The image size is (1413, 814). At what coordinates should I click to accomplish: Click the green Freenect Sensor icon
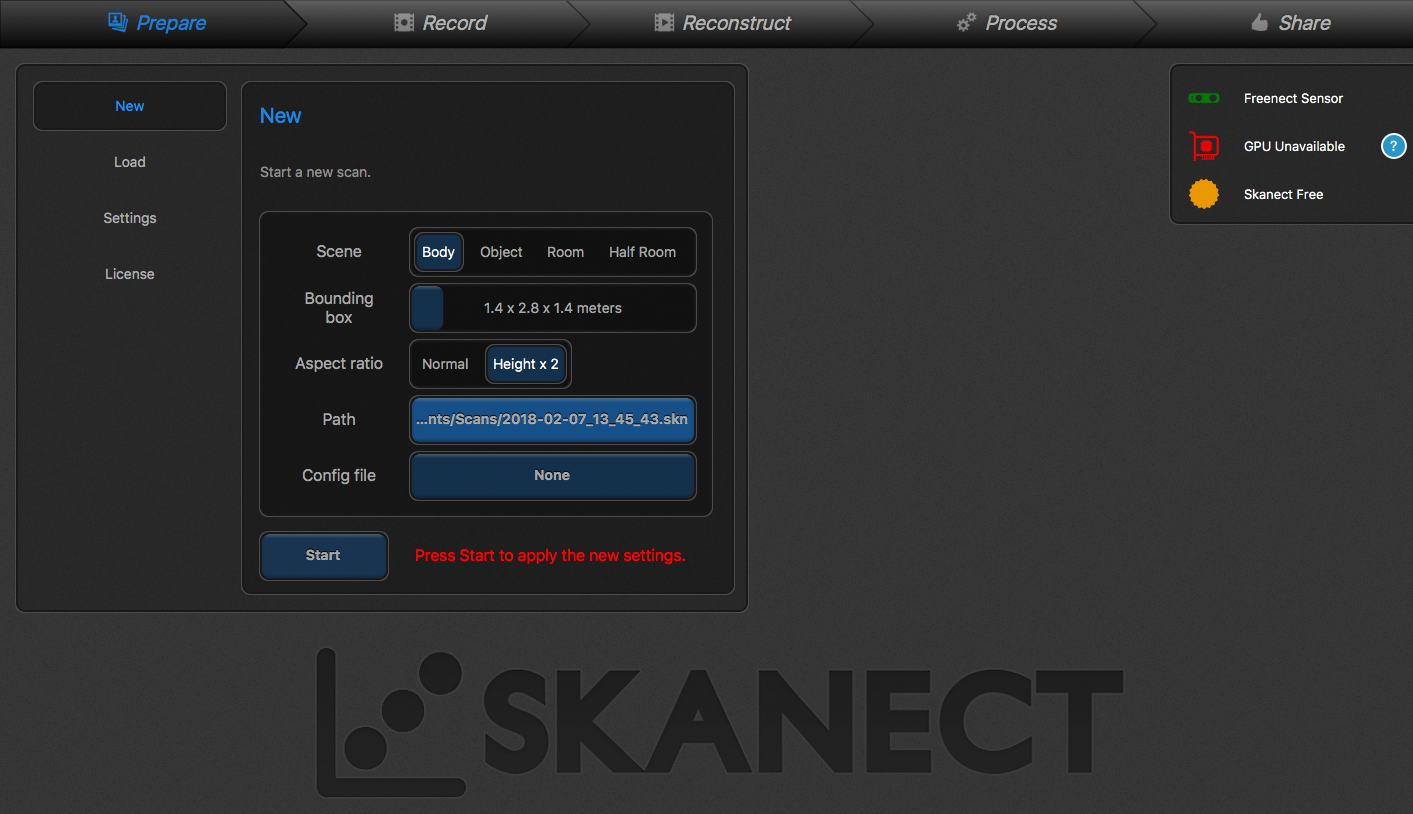(1203, 98)
